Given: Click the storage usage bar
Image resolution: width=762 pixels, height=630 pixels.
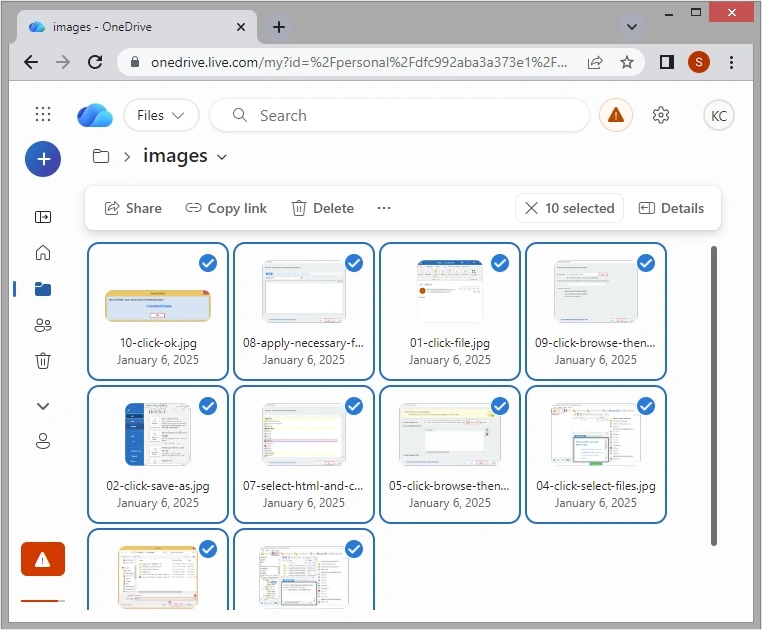Looking at the screenshot, I should click(x=43, y=601).
